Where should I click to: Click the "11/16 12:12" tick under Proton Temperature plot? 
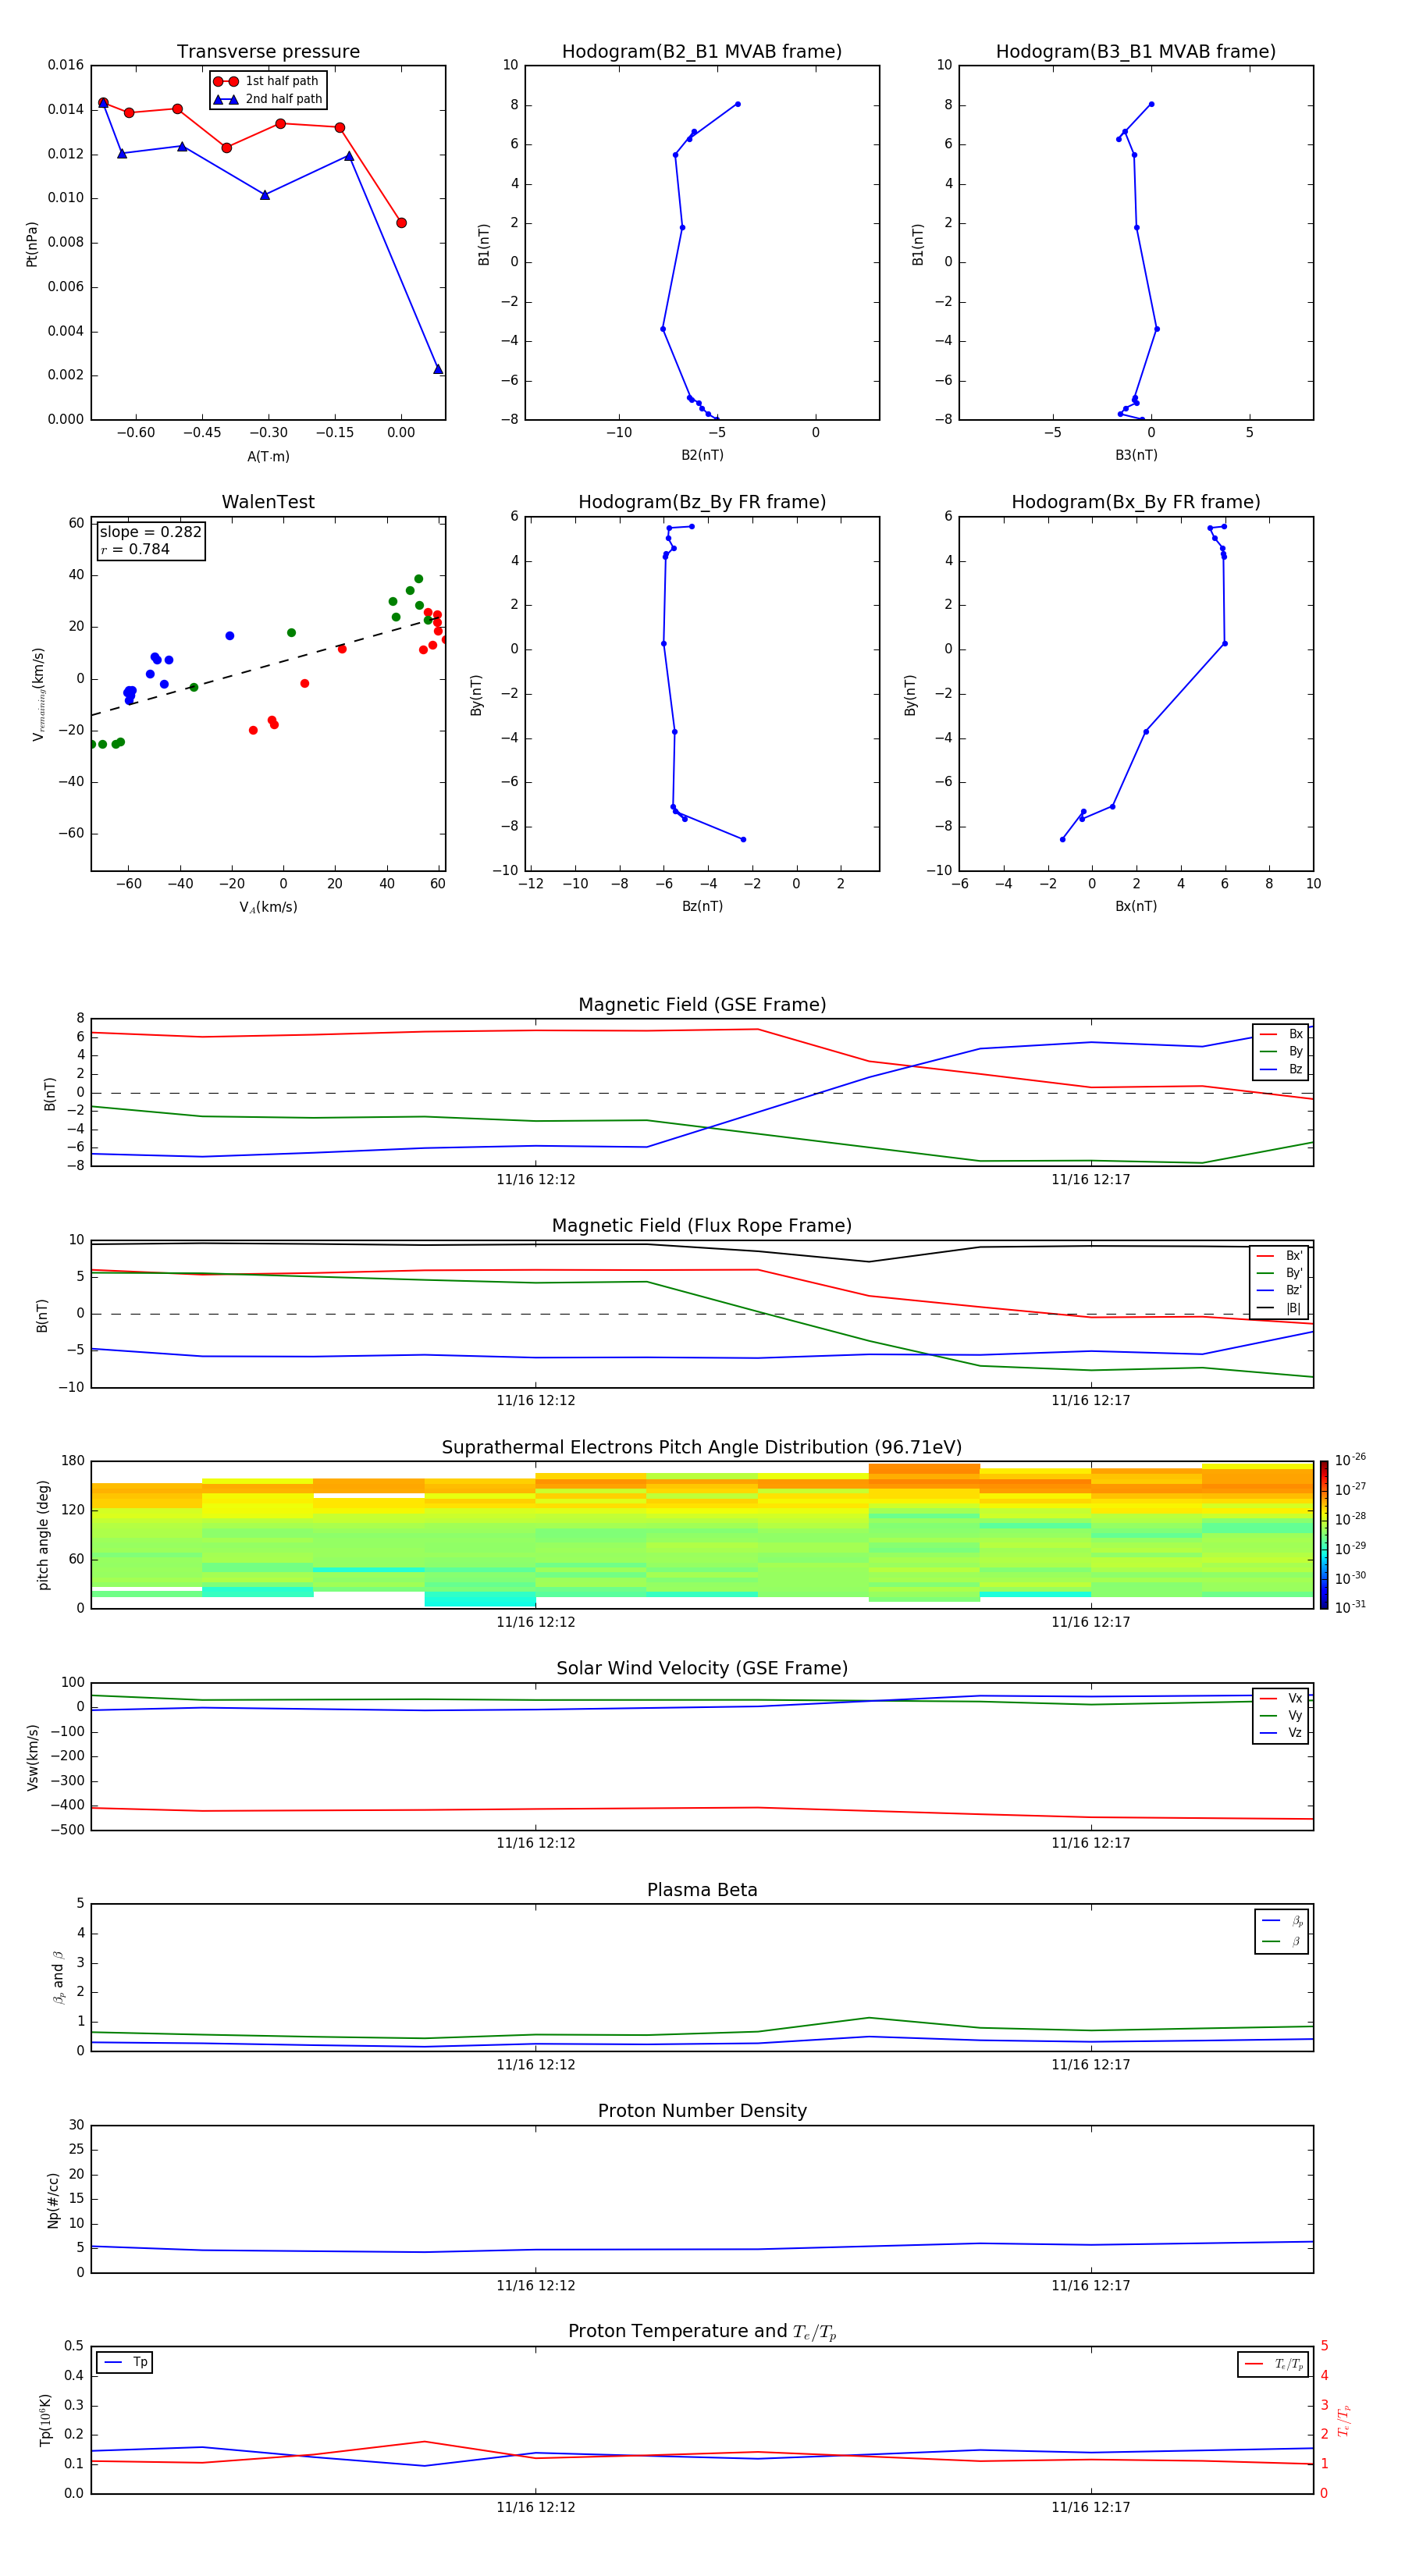click(536, 2508)
